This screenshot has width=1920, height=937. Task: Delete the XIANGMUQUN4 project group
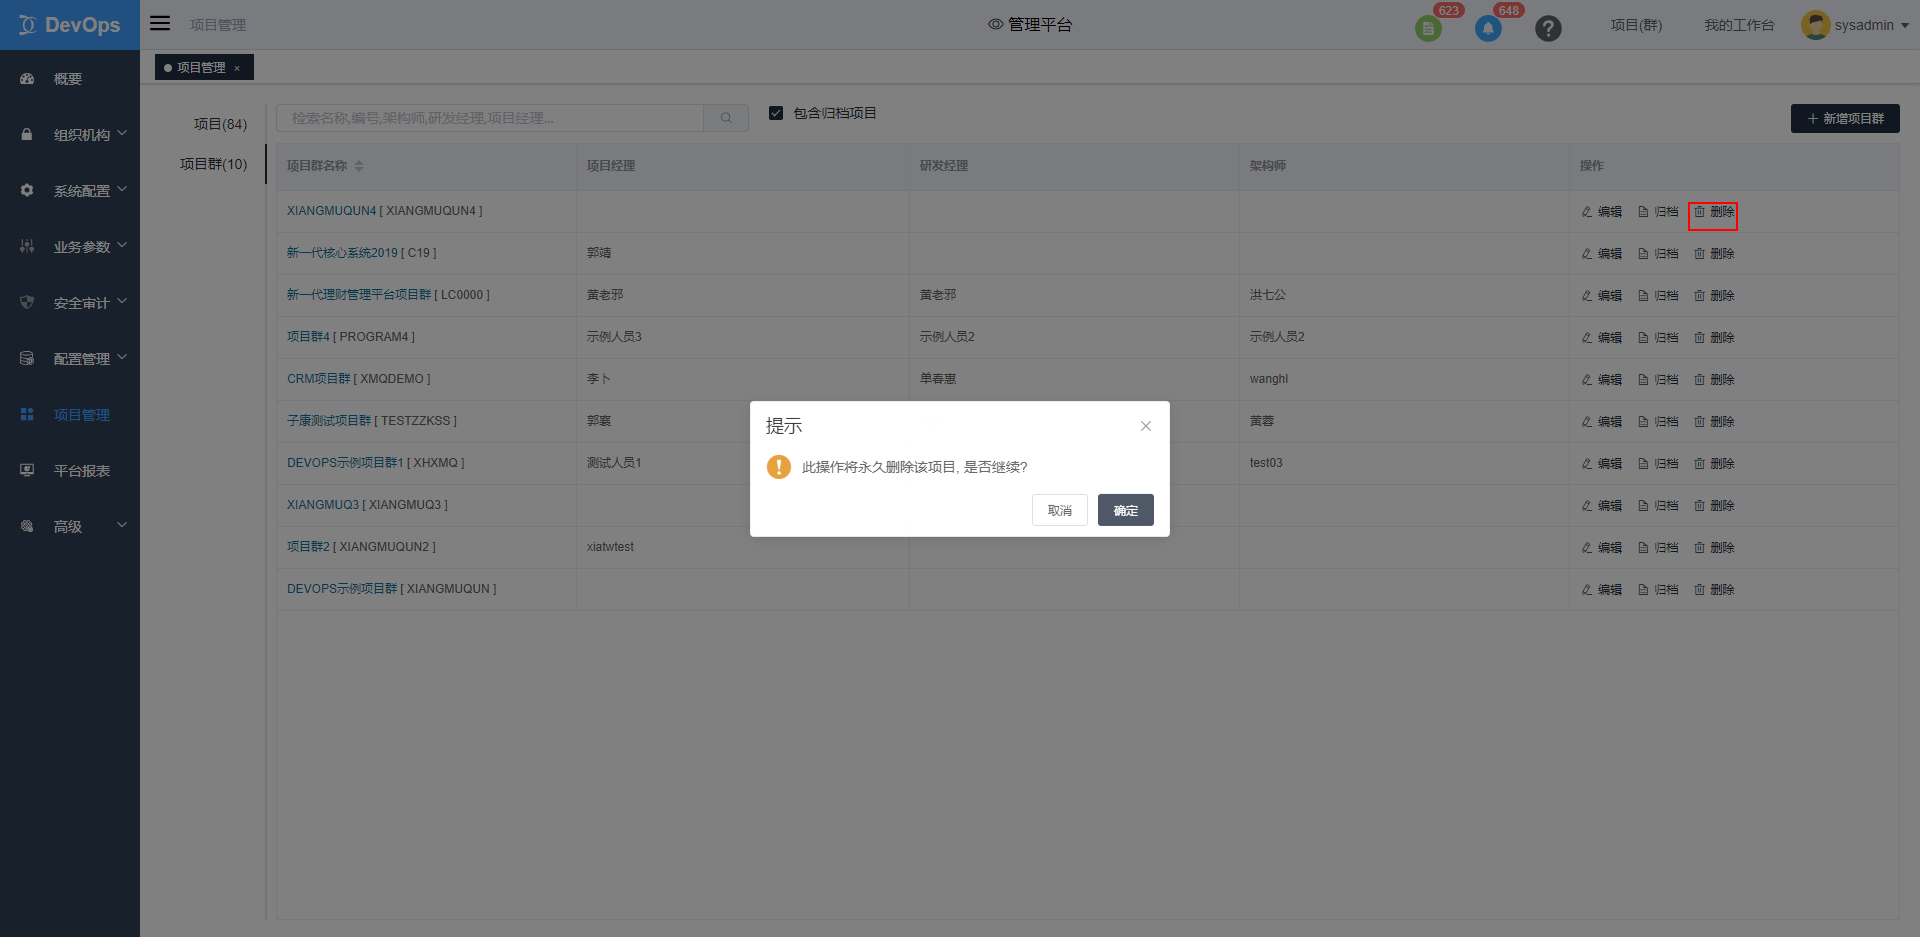click(1713, 212)
